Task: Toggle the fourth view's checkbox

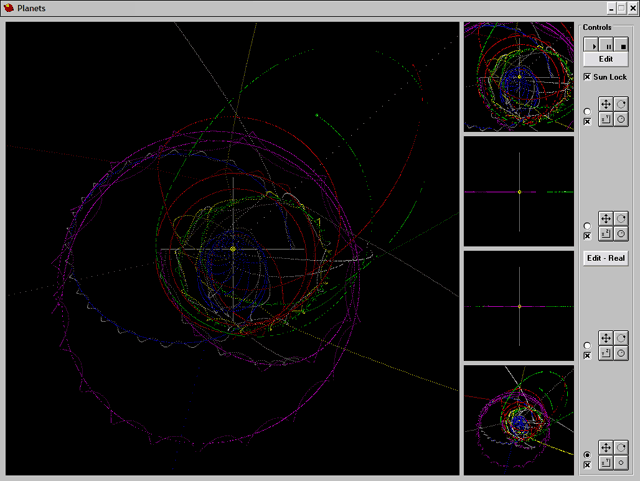Action: click(x=587, y=465)
